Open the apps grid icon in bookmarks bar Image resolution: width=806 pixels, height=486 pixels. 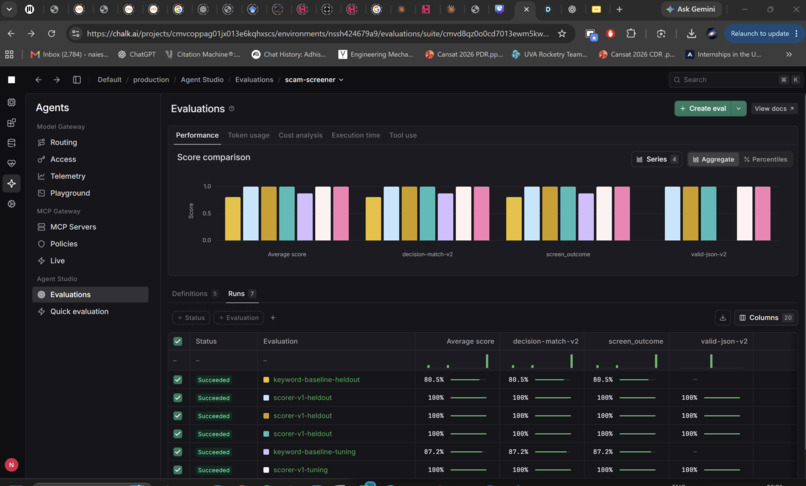9,55
